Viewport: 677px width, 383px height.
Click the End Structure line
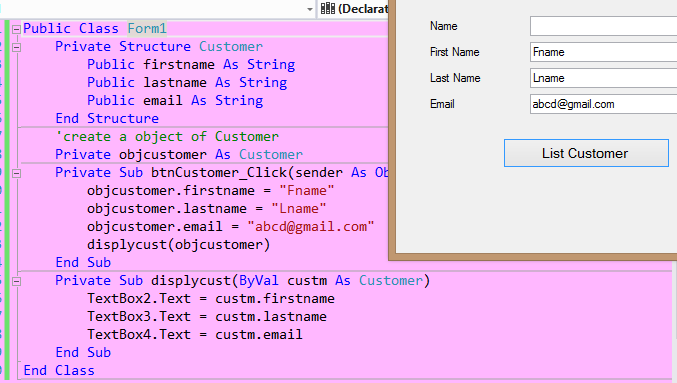pyautogui.click(x=107, y=118)
